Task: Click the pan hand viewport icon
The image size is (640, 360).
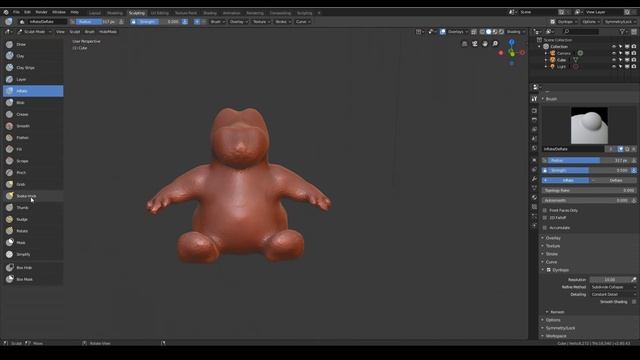Action: pyautogui.click(x=485, y=44)
